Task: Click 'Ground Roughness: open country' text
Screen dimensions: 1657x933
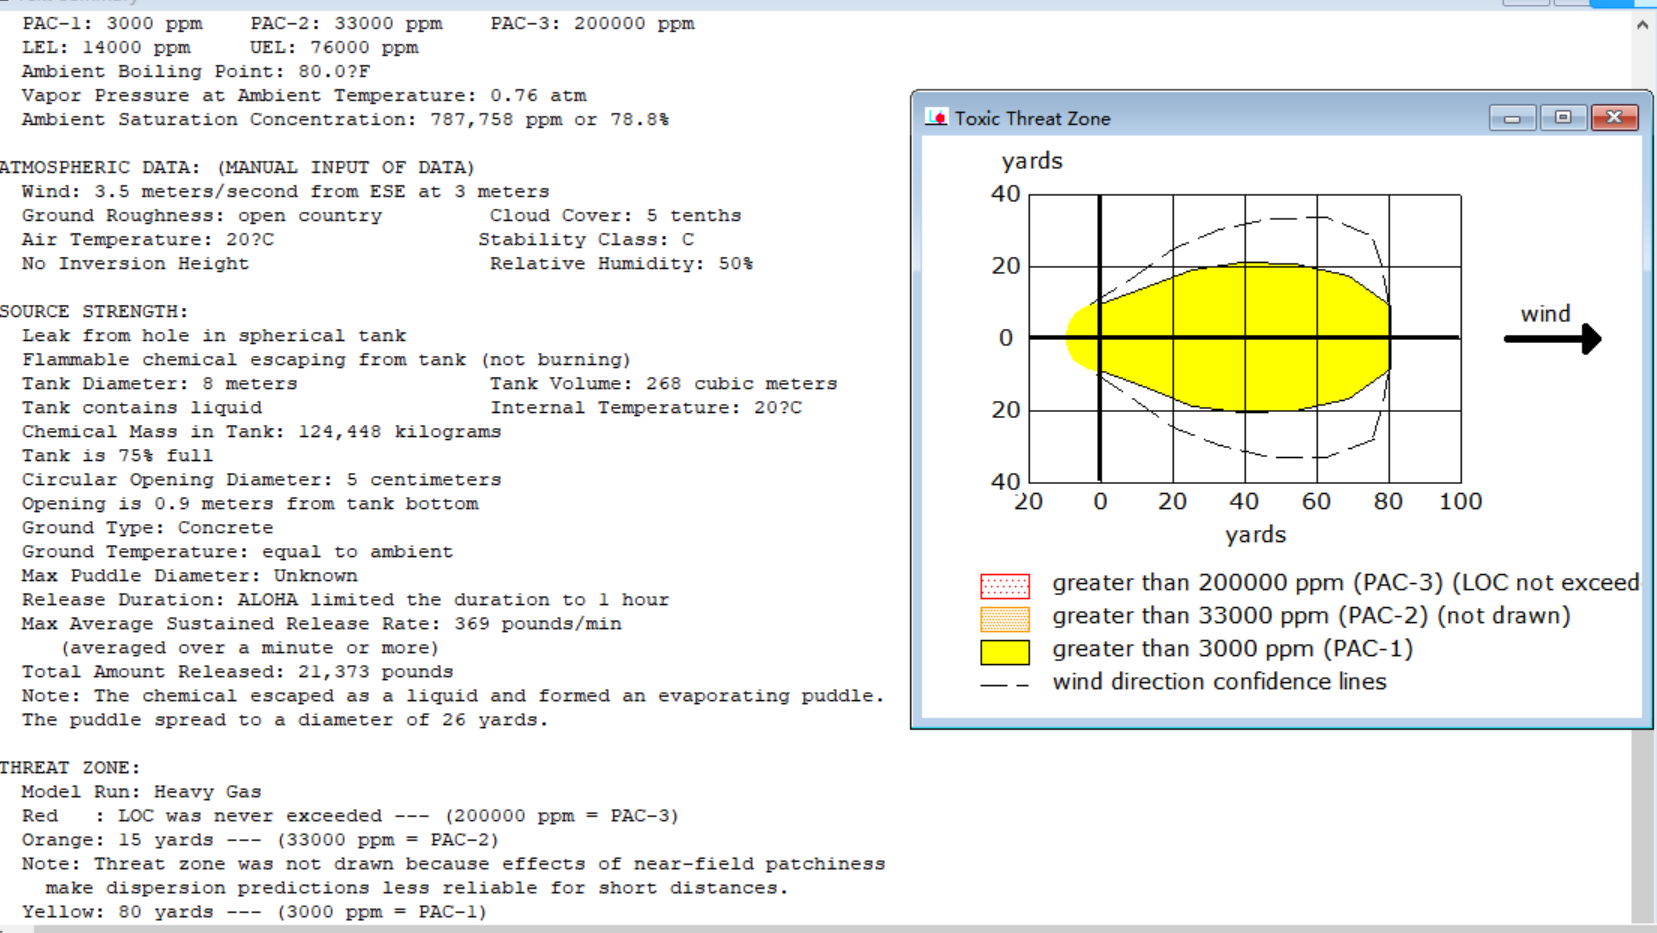Action: point(202,215)
